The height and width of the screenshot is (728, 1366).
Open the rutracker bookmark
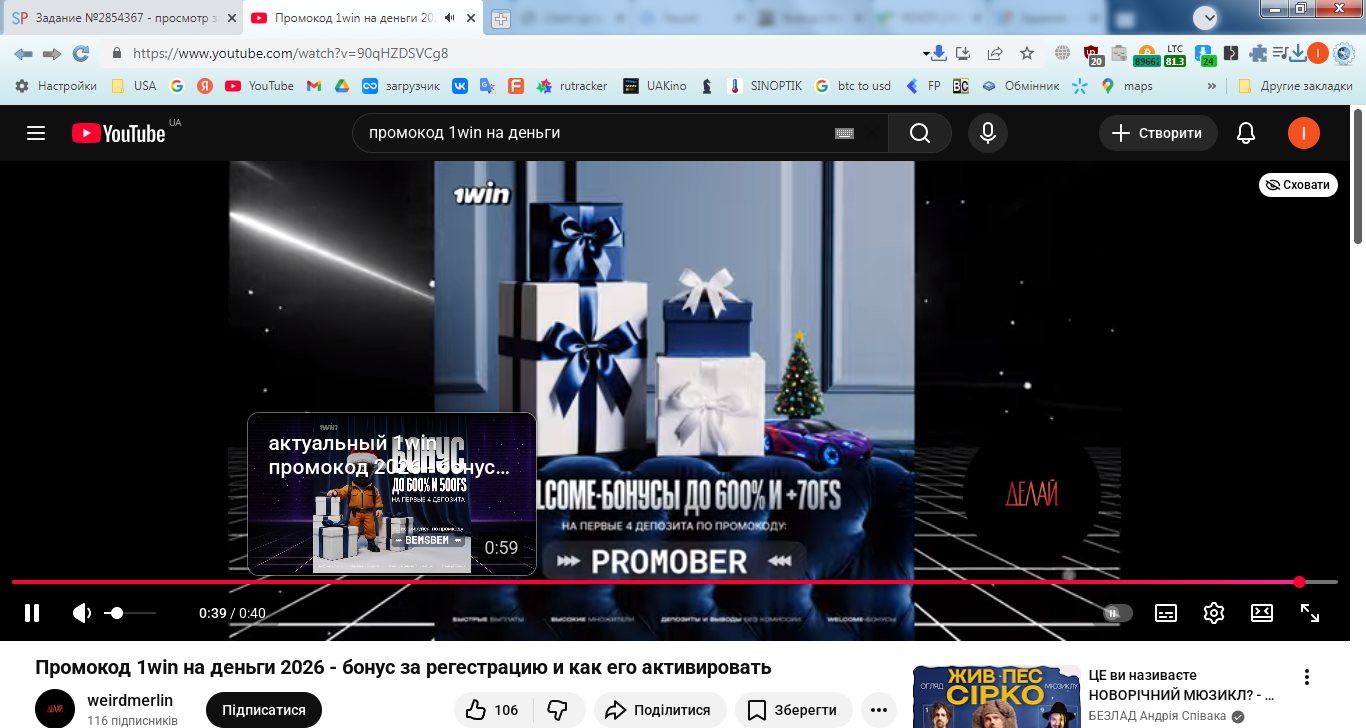[x=572, y=86]
